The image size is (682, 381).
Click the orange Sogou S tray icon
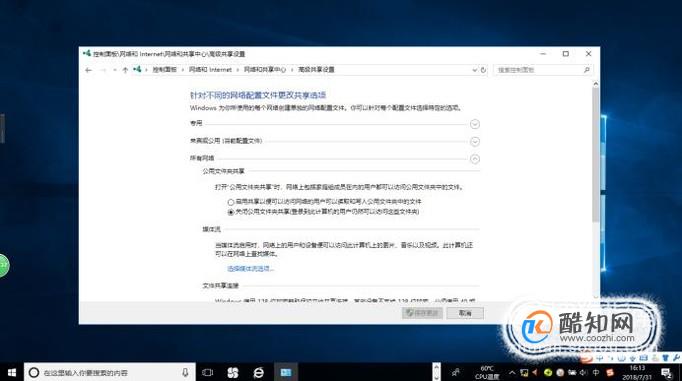[x=610, y=373]
